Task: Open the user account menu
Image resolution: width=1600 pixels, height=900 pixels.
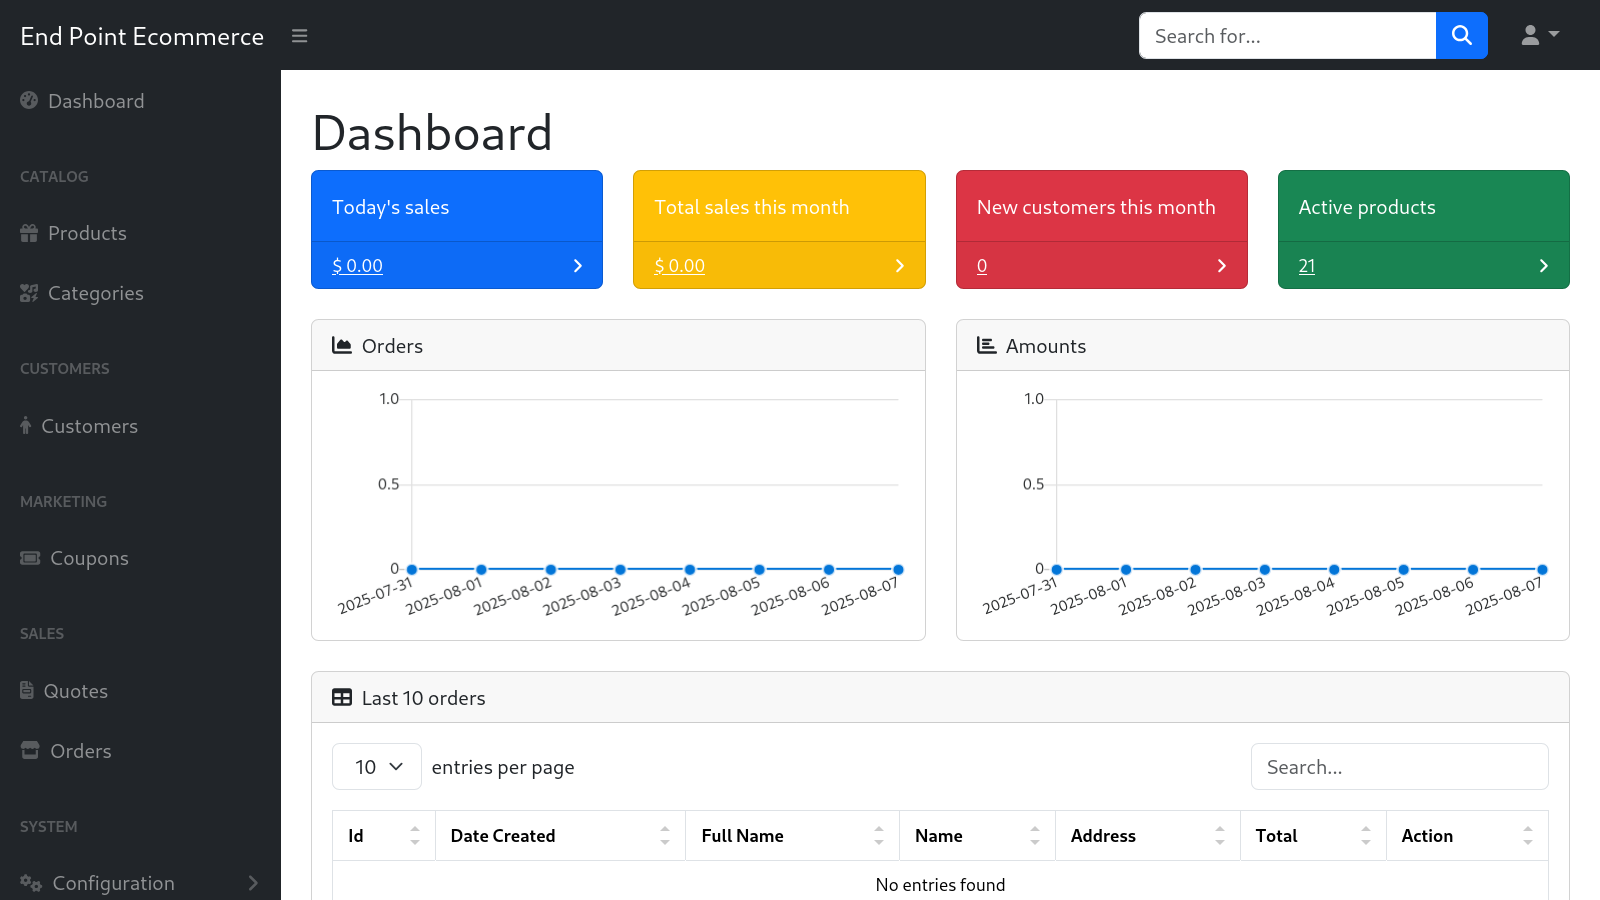Action: 1538,35
